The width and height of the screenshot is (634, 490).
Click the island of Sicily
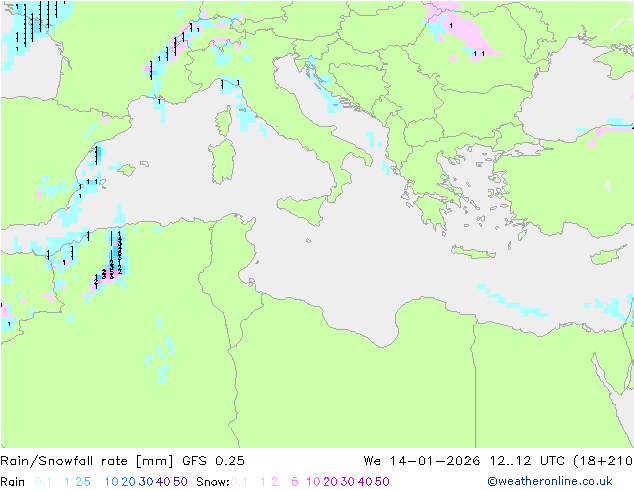(x=304, y=208)
